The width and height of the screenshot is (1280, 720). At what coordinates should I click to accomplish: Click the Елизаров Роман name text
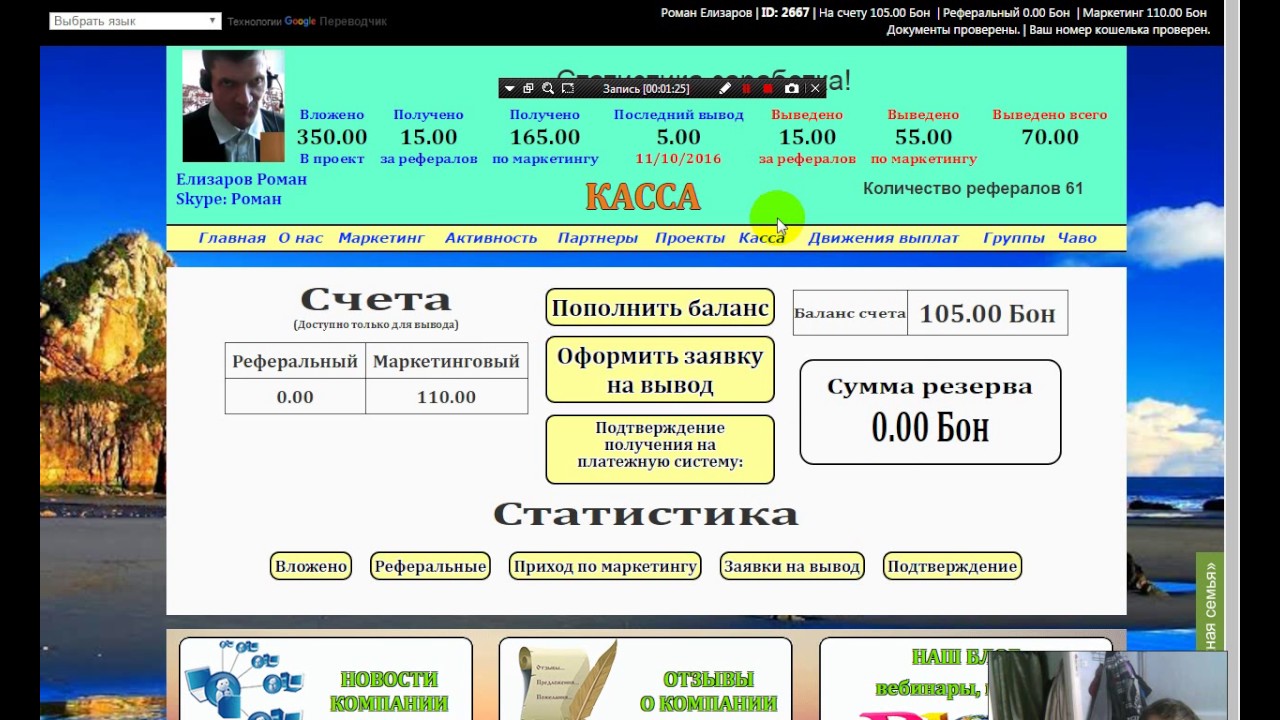point(241,179)
